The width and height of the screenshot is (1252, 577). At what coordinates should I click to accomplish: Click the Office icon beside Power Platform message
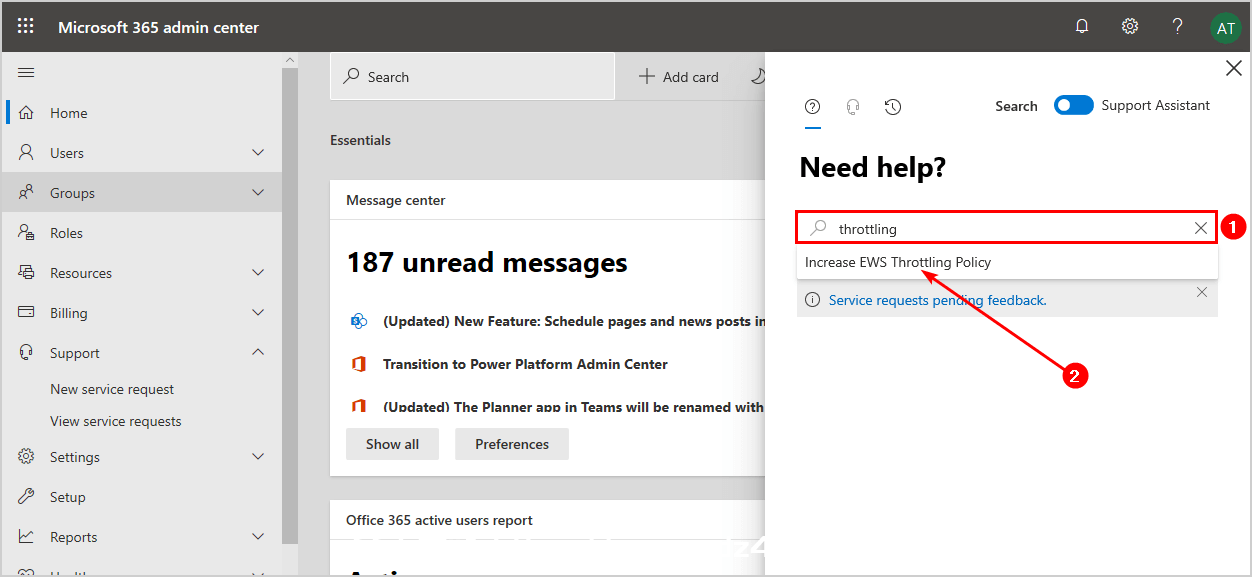(358, 364)
